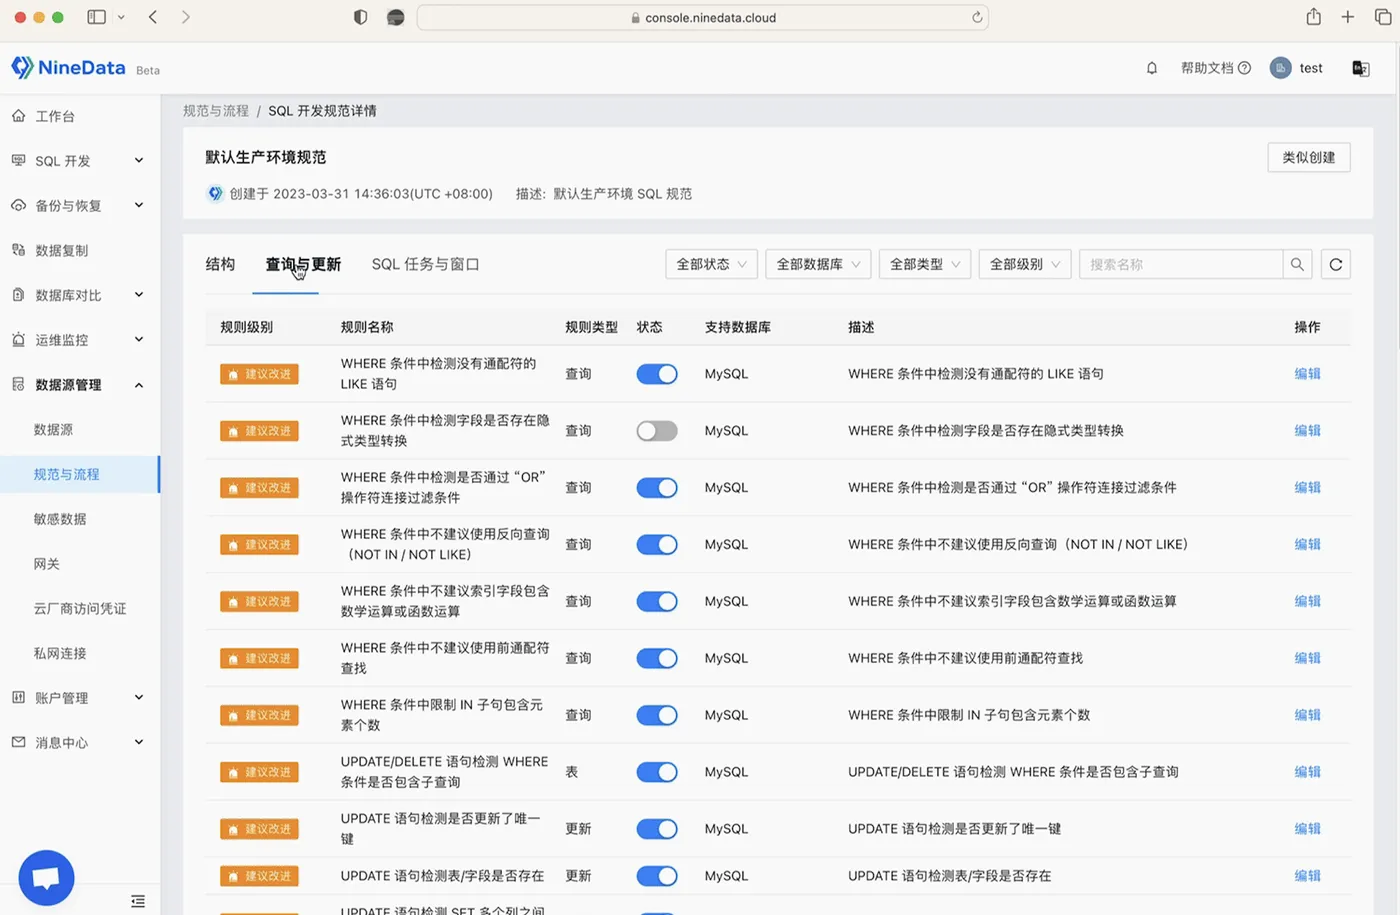Click the 数据库对比 icon

[19, 295]
